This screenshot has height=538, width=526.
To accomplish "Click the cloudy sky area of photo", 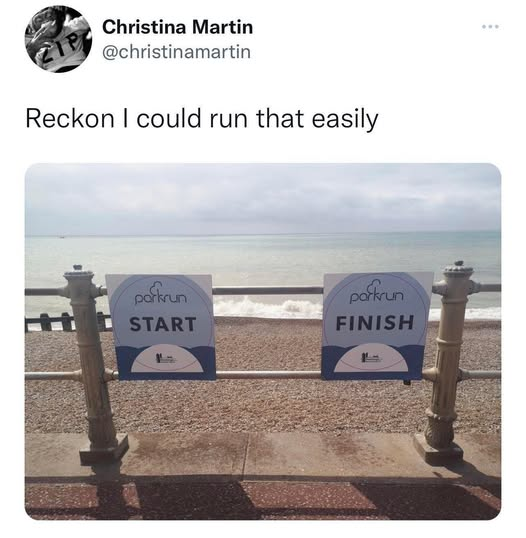I will [263, 199].
